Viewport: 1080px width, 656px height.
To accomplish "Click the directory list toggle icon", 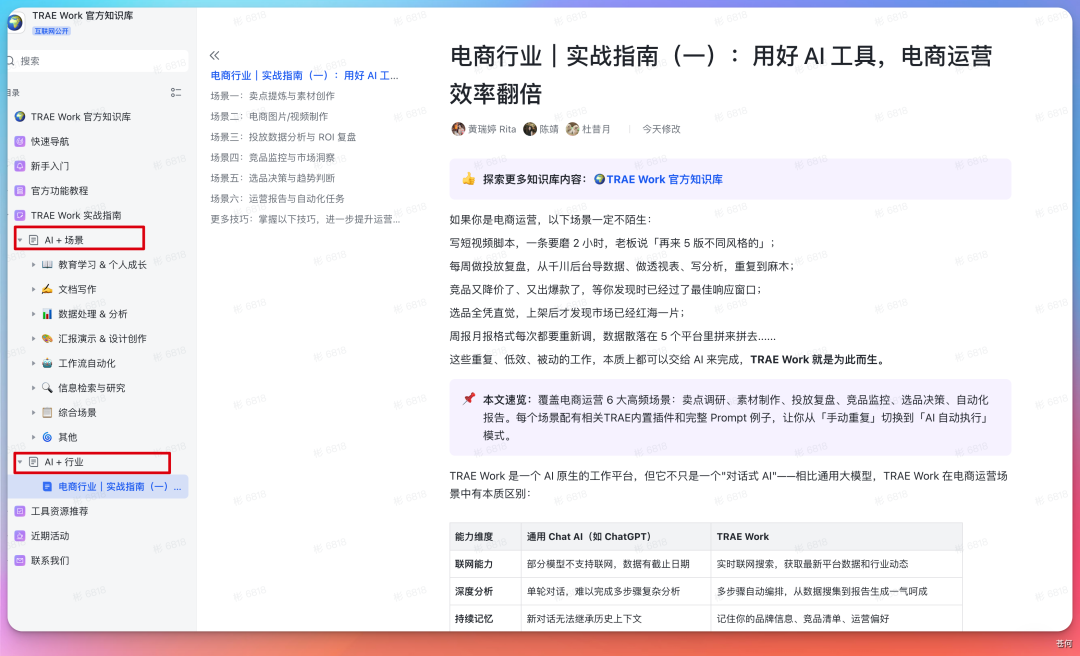I will 176,92.
